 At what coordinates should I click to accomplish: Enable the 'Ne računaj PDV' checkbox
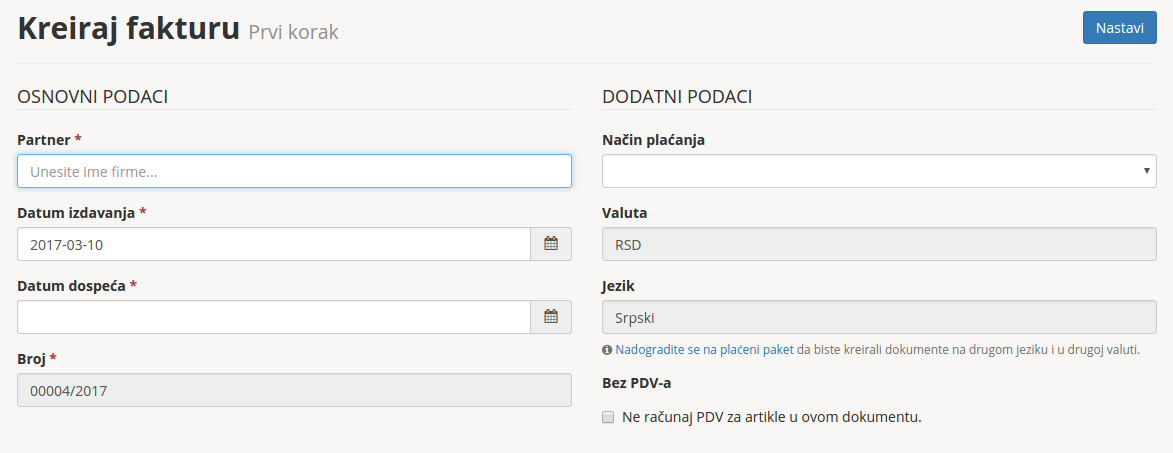click(608, 418)
